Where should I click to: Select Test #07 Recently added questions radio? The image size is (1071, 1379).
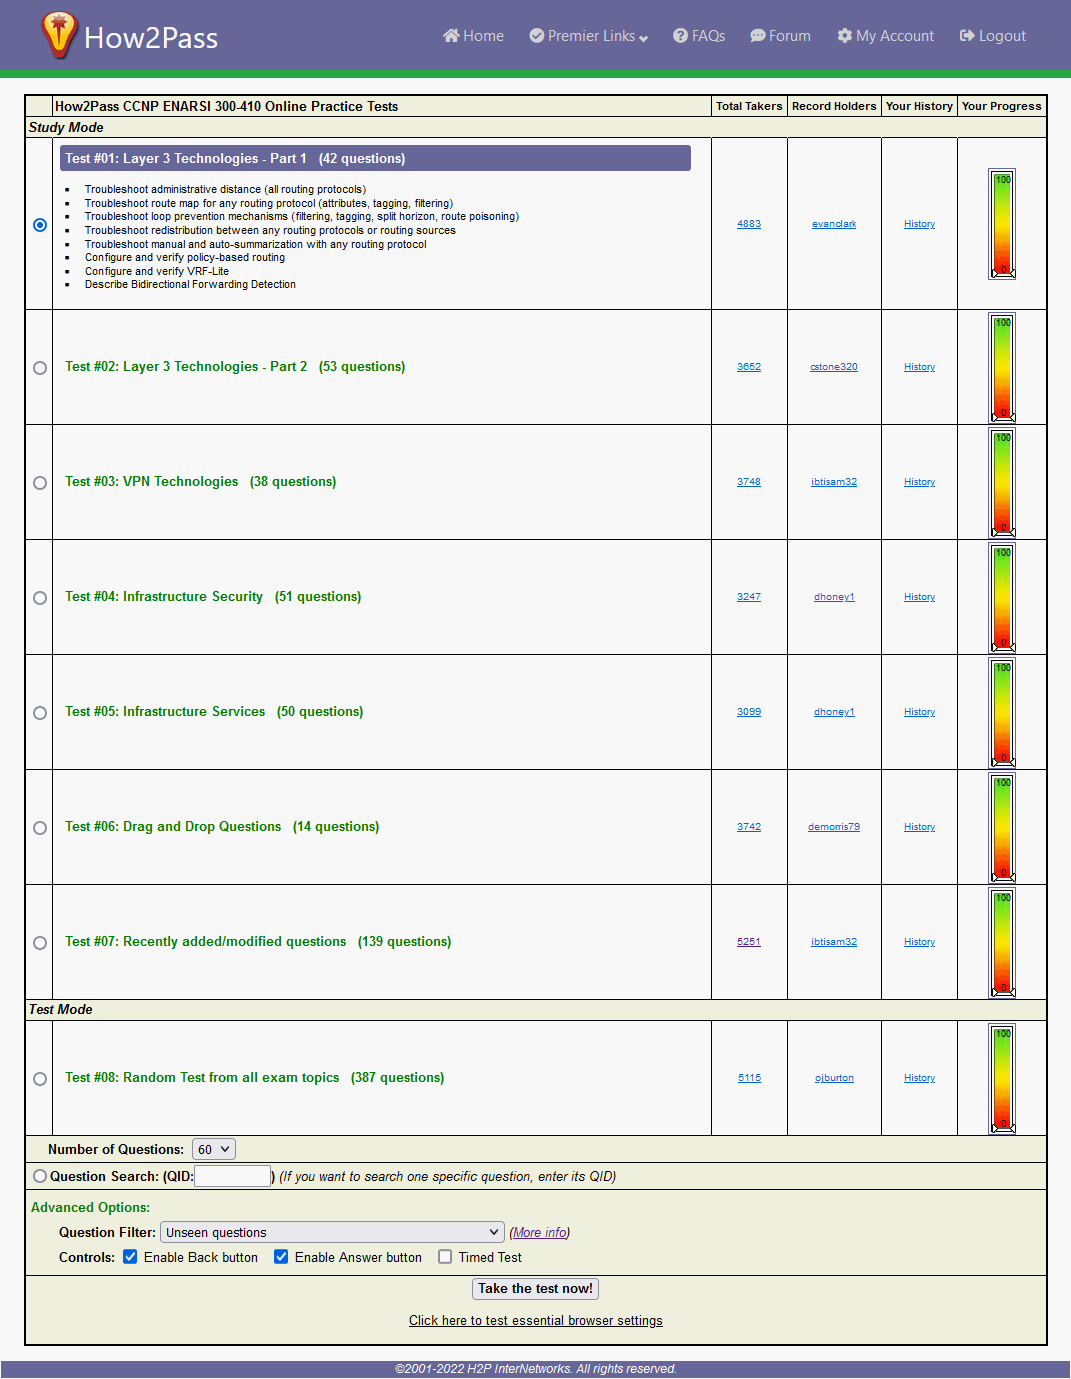click(x=40, y=943)
